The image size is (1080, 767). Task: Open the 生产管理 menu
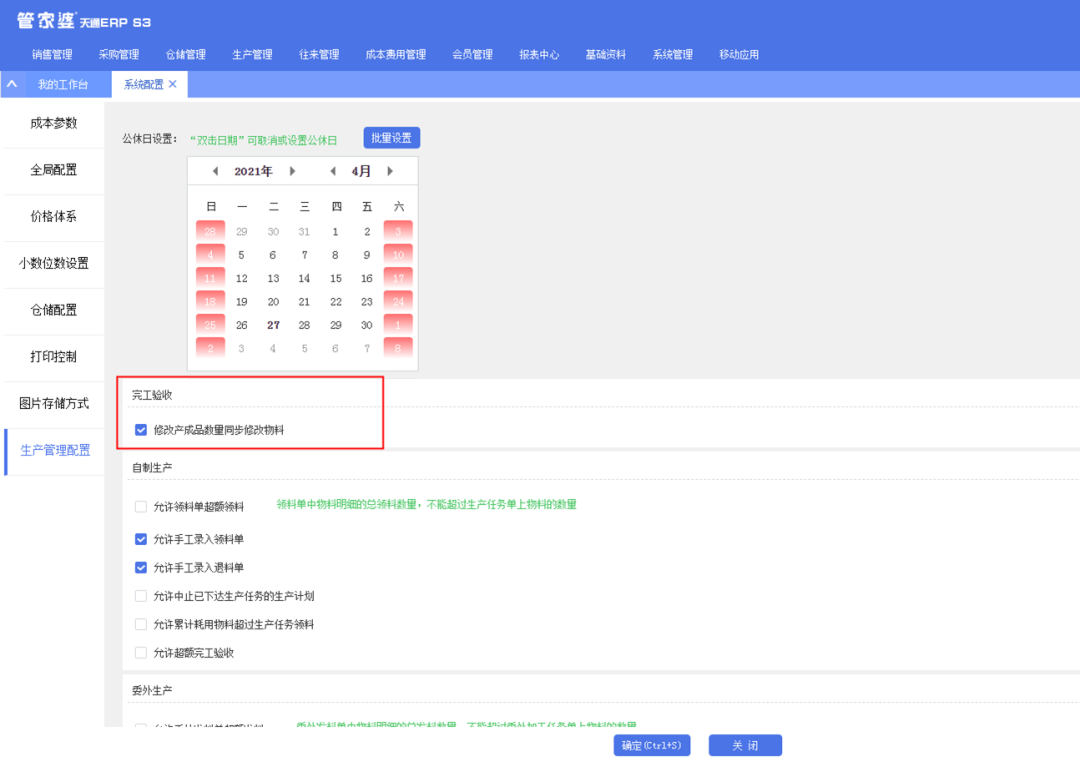pyautogui.click(x=252, y=55)
